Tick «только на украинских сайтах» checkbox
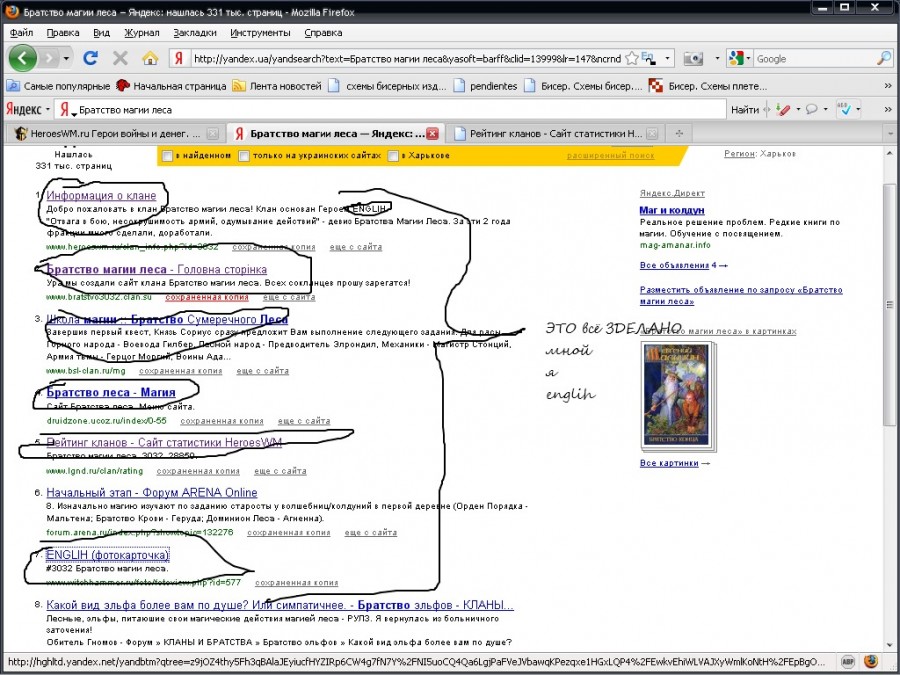This screenshot has height=675, width=900. (245, 156)
